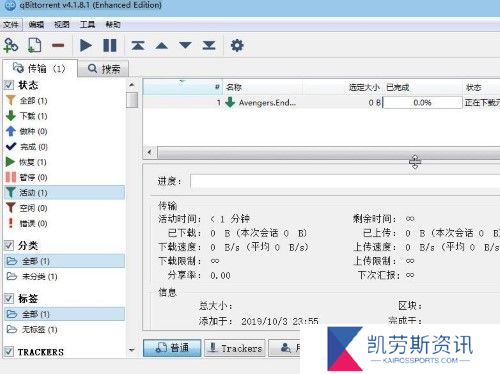
Task: Open the 视图 menu
Action: click(x=62, y=25)
